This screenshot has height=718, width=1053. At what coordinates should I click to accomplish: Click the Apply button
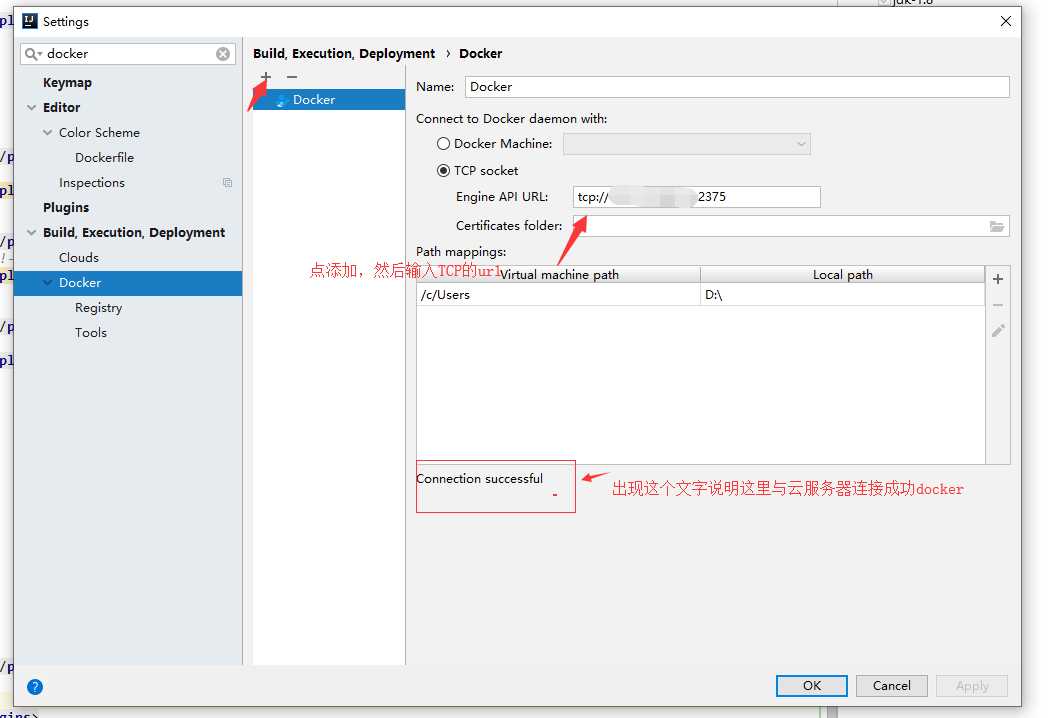point(972,686)
